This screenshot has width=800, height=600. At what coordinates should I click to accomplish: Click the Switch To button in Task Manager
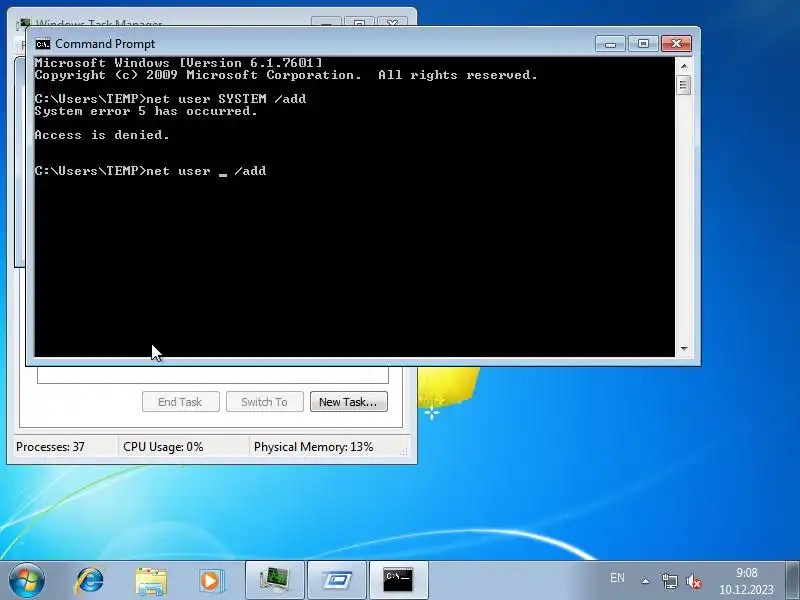coord(264,402)
